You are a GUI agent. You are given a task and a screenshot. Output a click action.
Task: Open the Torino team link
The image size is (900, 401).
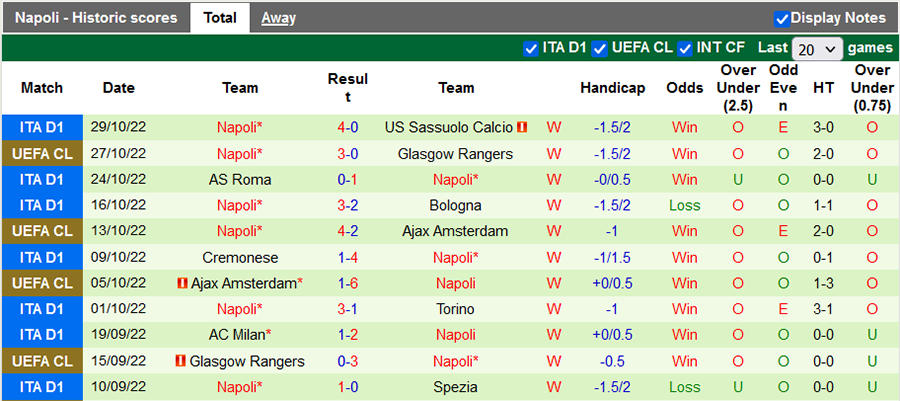(456, 309)
